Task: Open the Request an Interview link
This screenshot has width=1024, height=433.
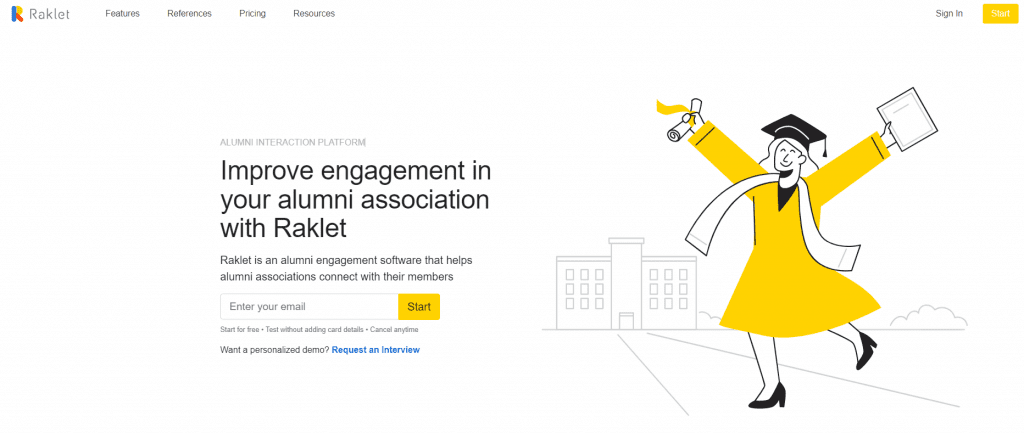Action: click(376, 350)
